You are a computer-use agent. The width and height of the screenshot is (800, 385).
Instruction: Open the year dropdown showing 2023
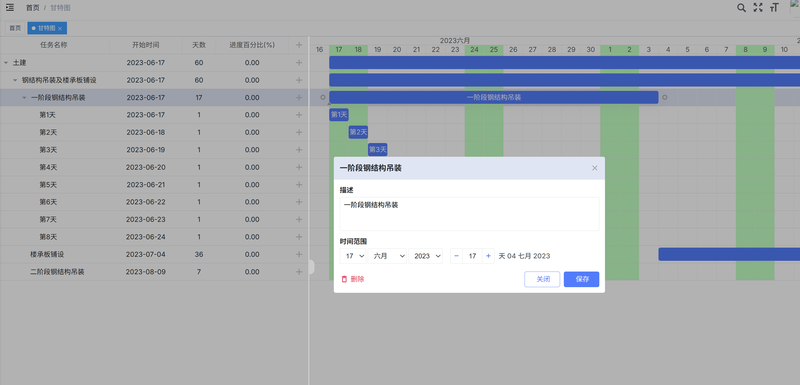click(426, 256)
